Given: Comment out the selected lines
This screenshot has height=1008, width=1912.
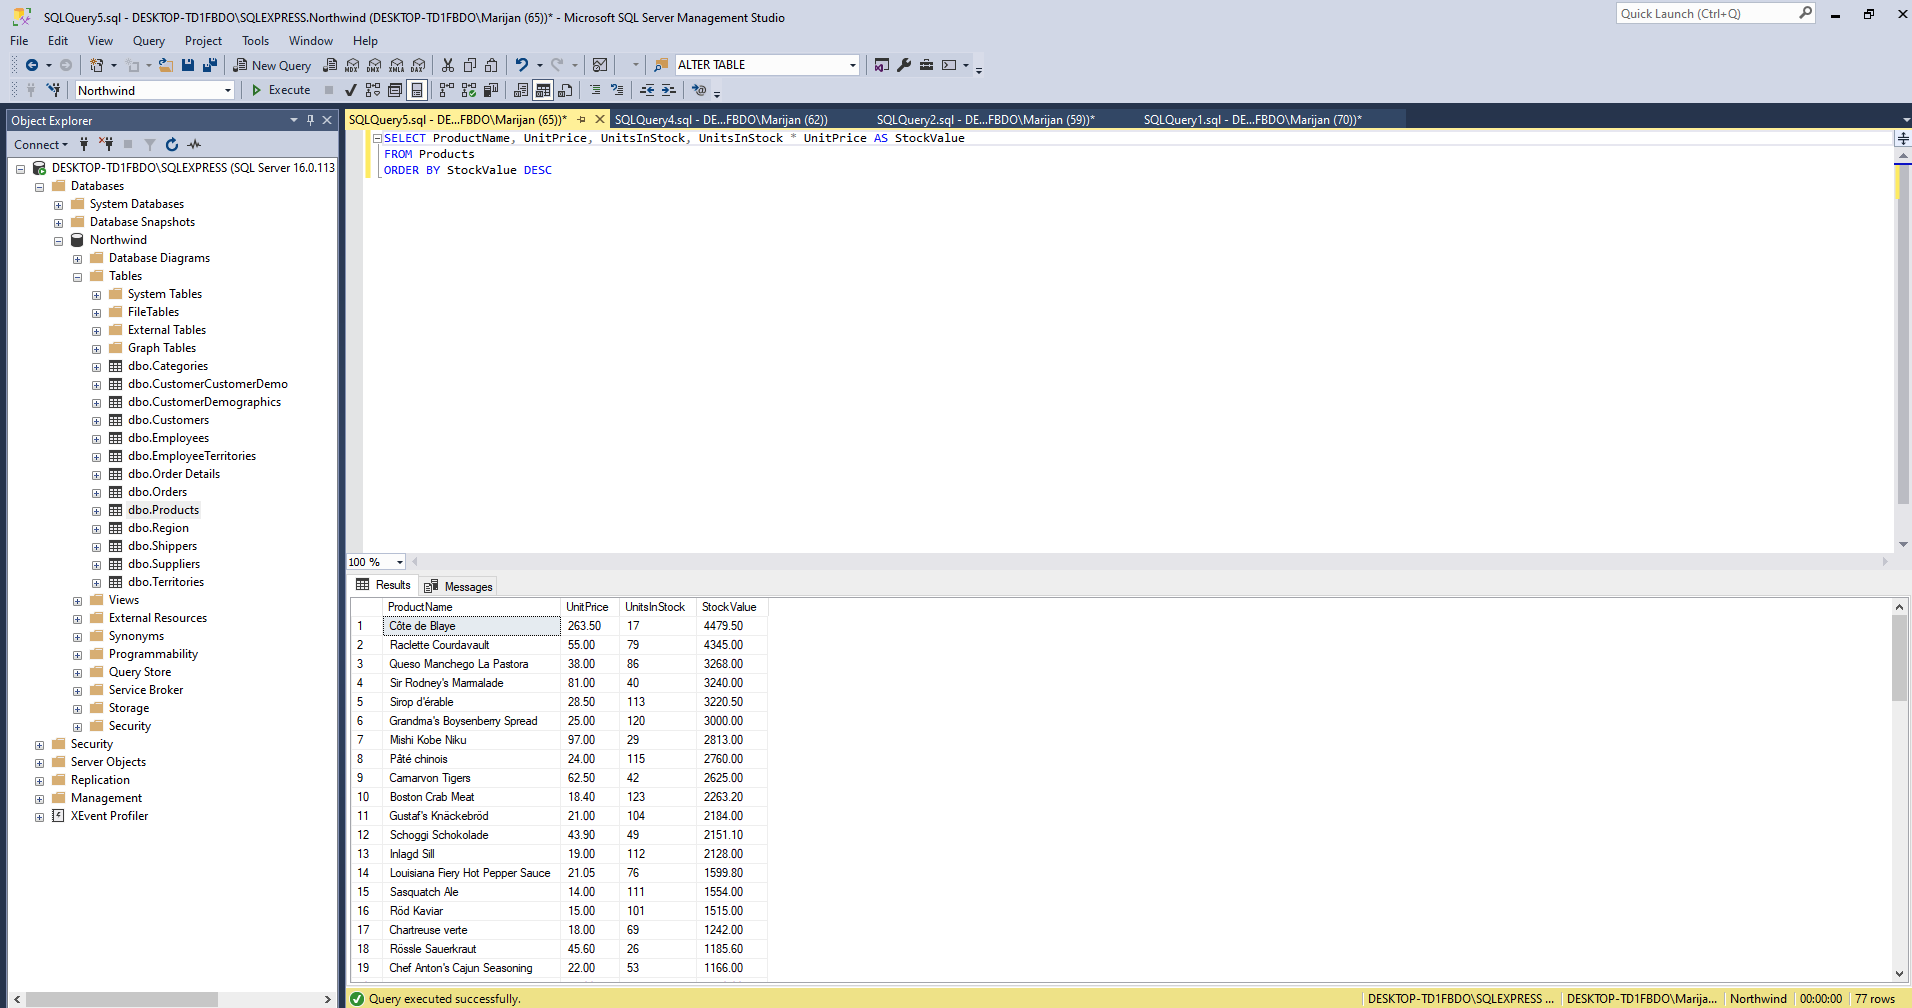Looking at the screenshot, I should pos(595,90).
